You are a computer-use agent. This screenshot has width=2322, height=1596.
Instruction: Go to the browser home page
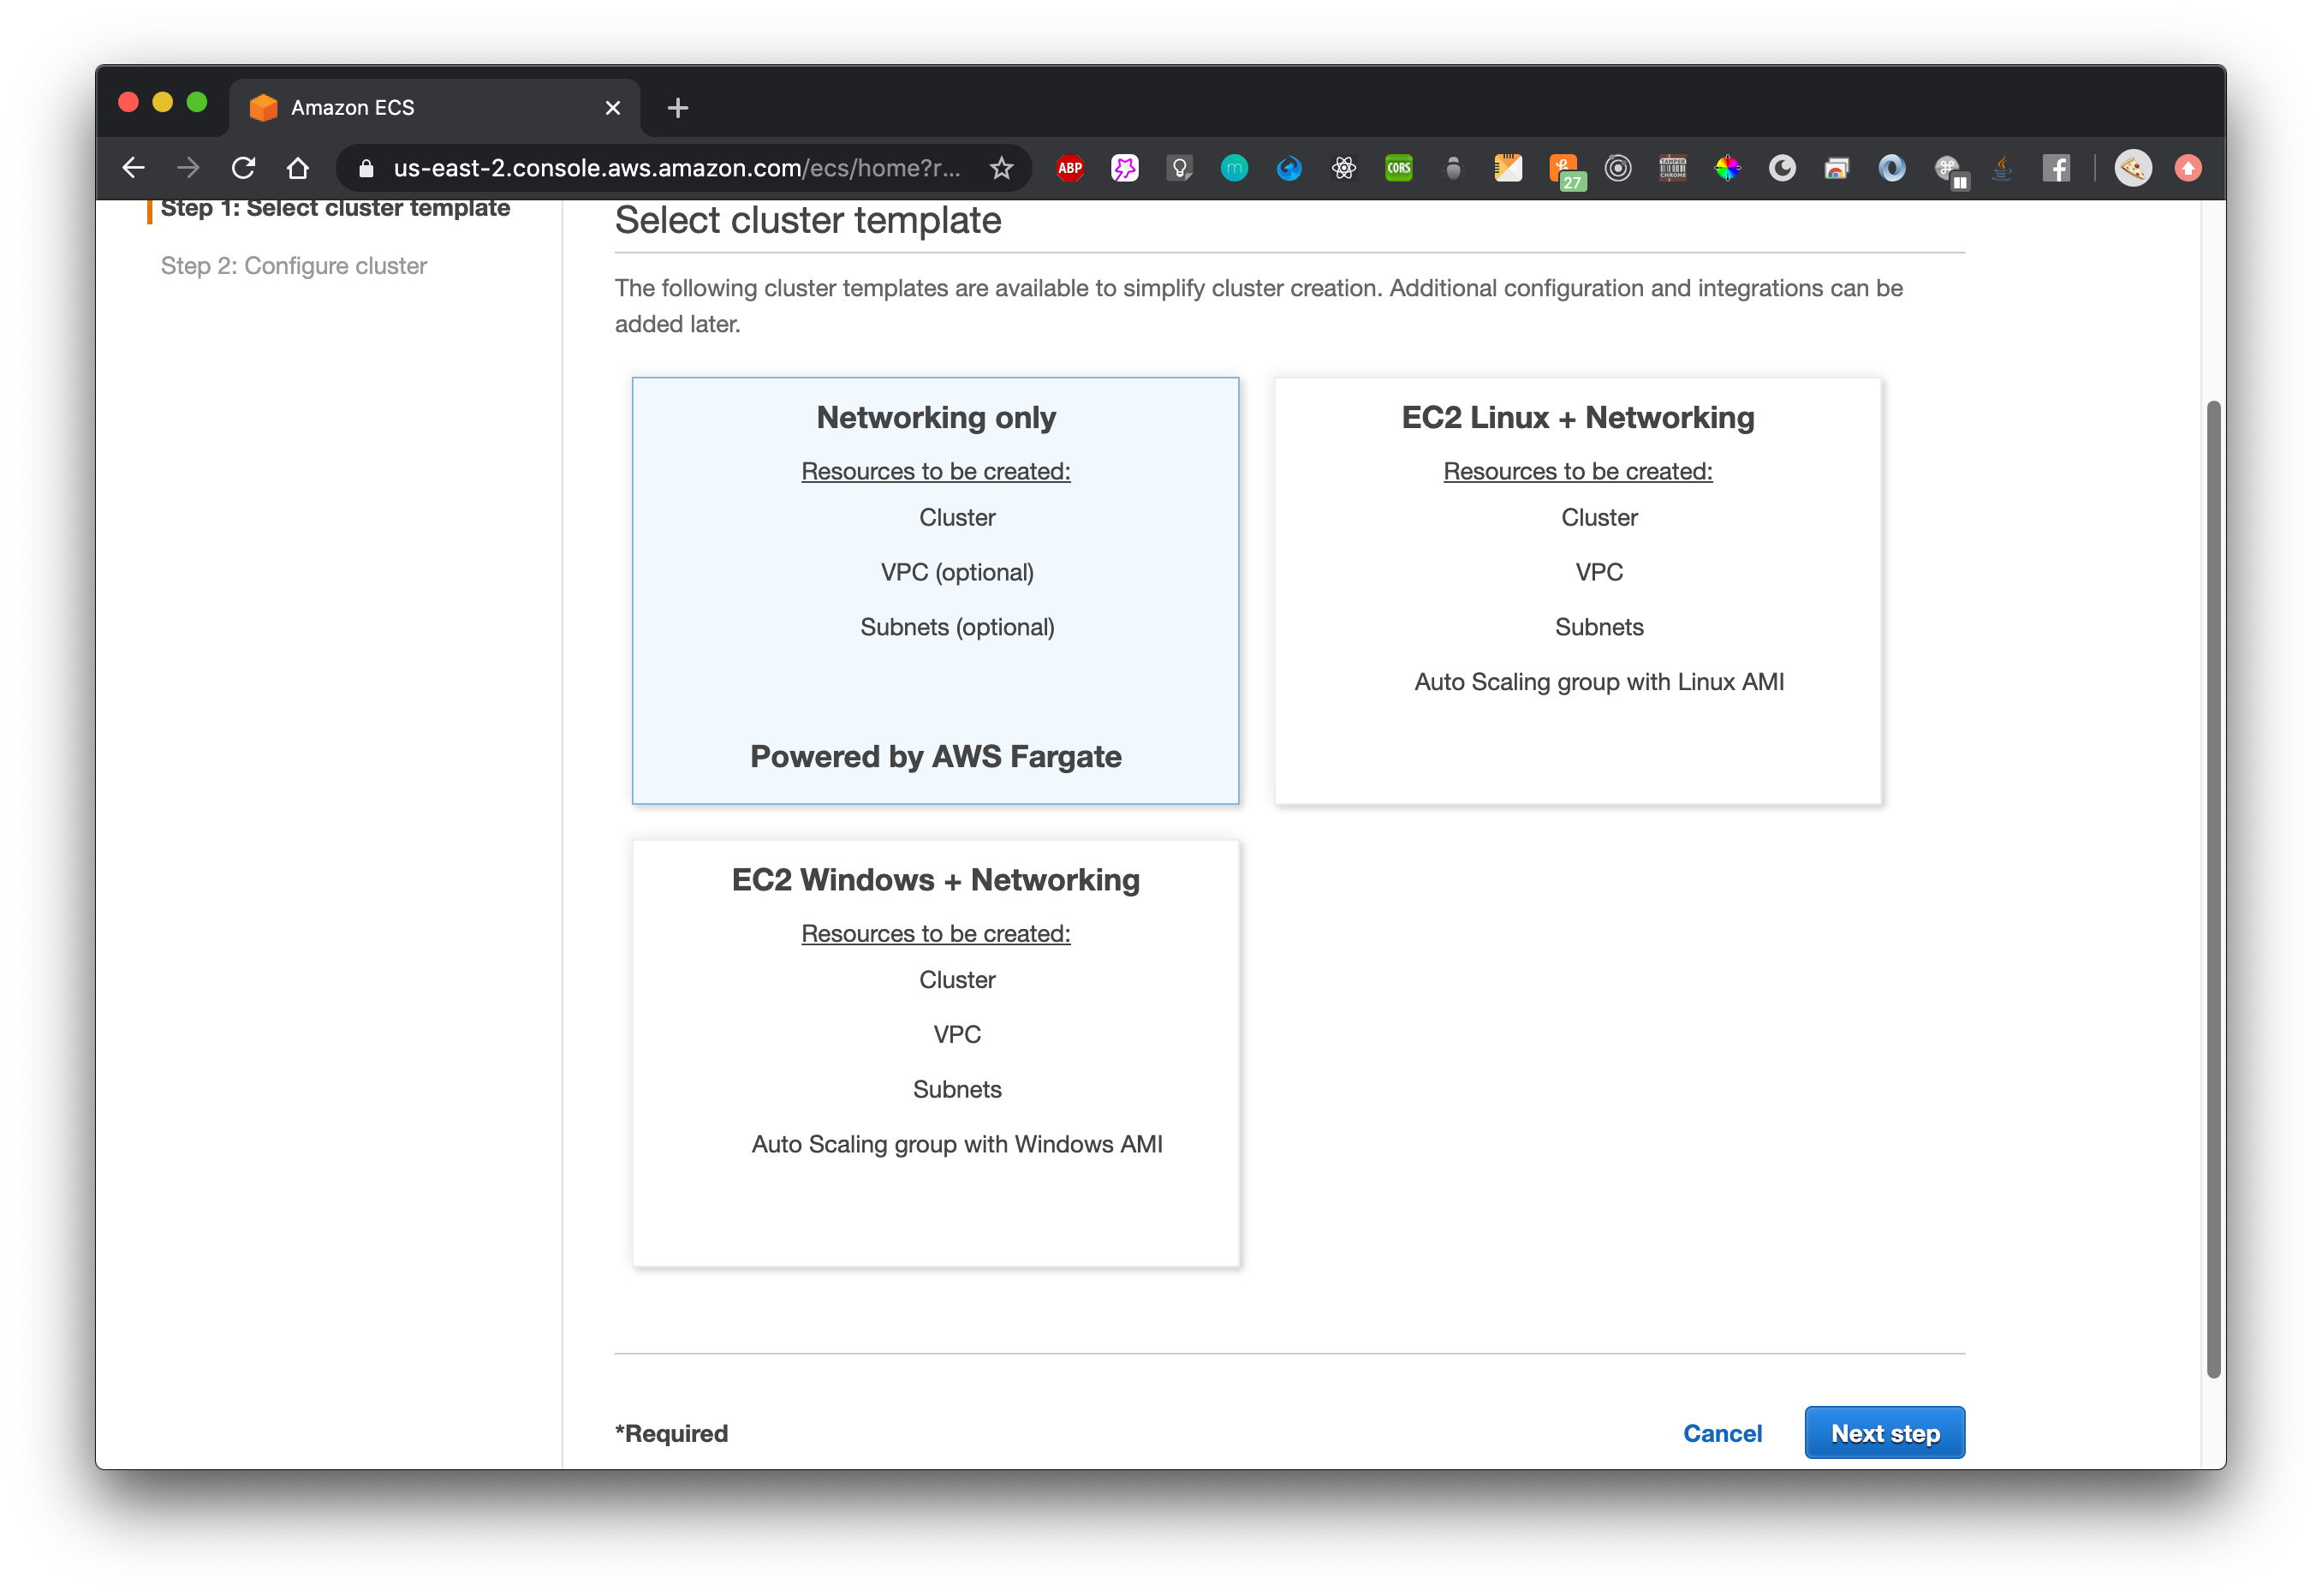298,168
